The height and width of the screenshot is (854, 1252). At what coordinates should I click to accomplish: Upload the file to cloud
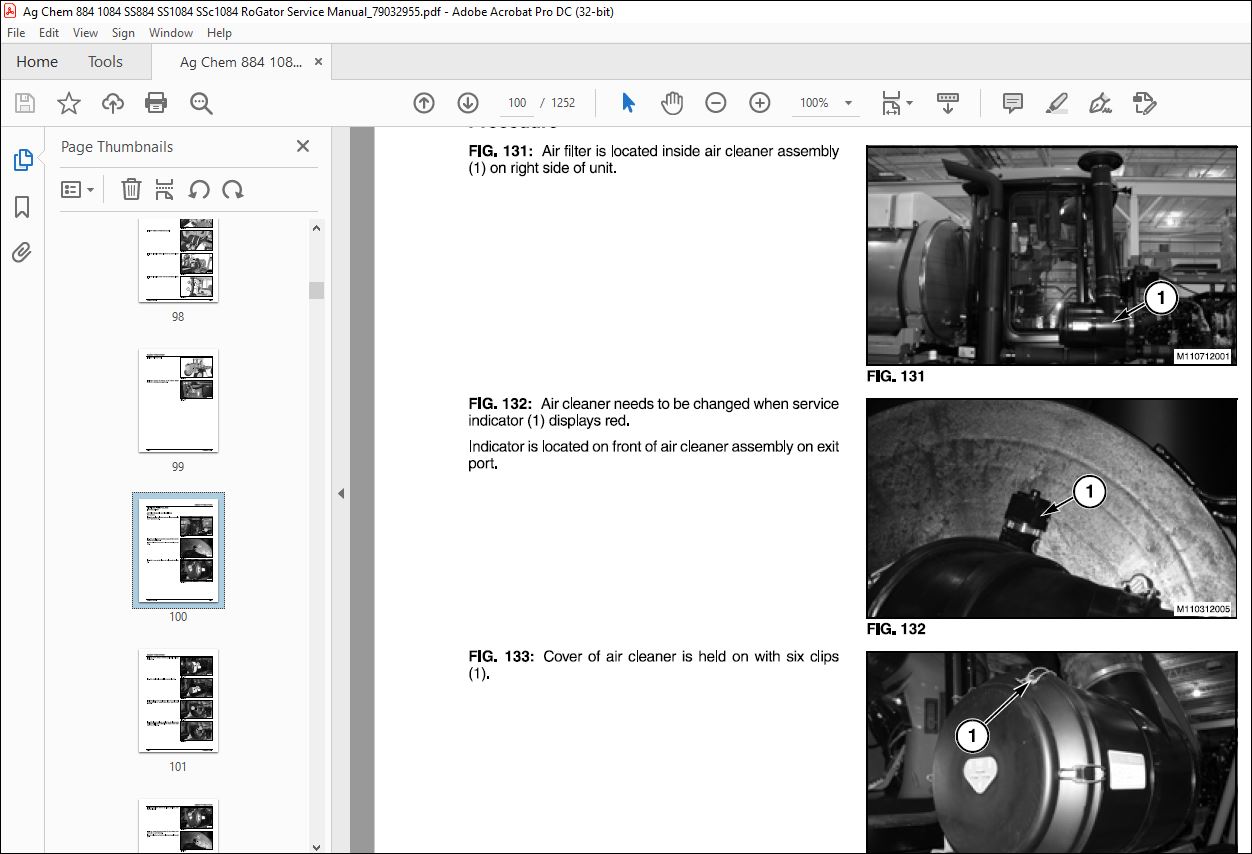coord(113,103)
